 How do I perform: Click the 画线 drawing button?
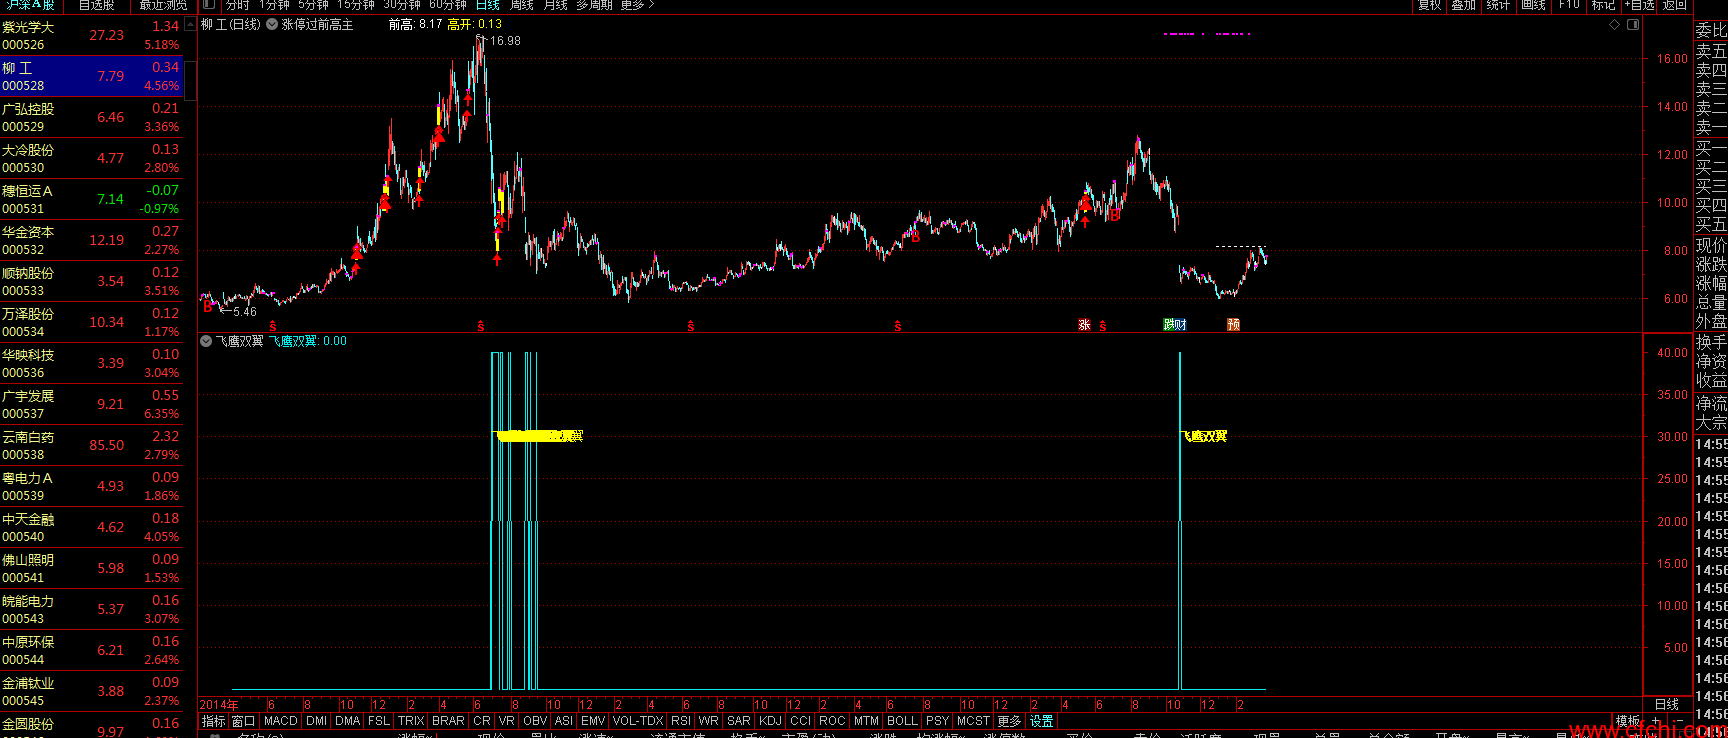(x=1533, y=5)
